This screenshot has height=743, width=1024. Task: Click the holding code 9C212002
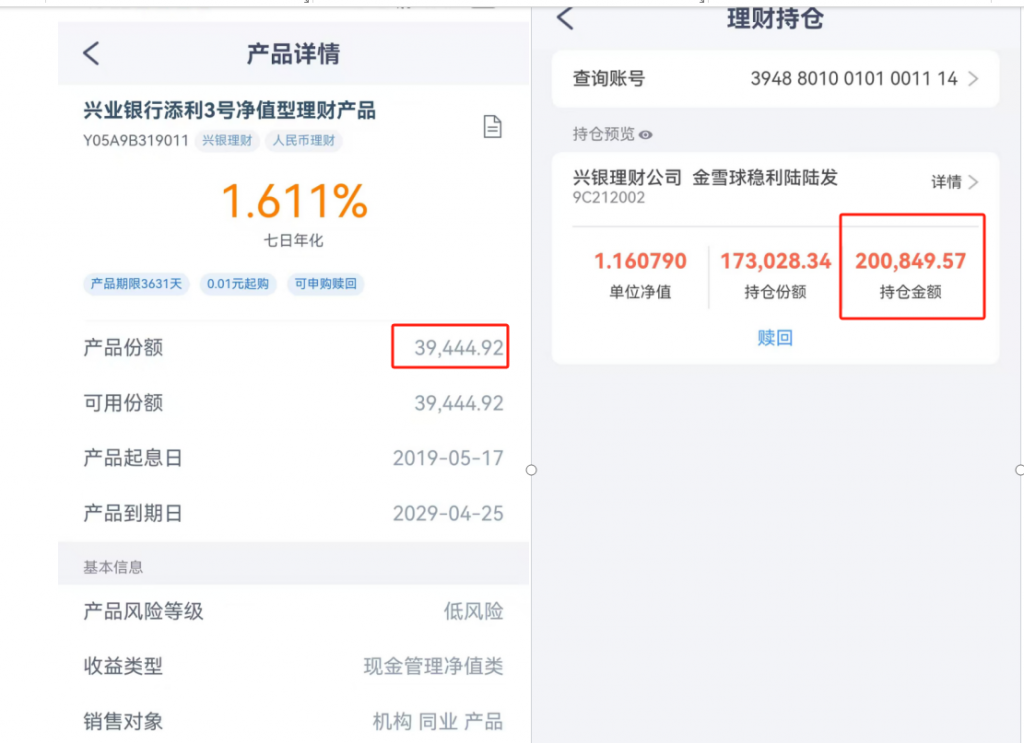click(x=609, y=198)
